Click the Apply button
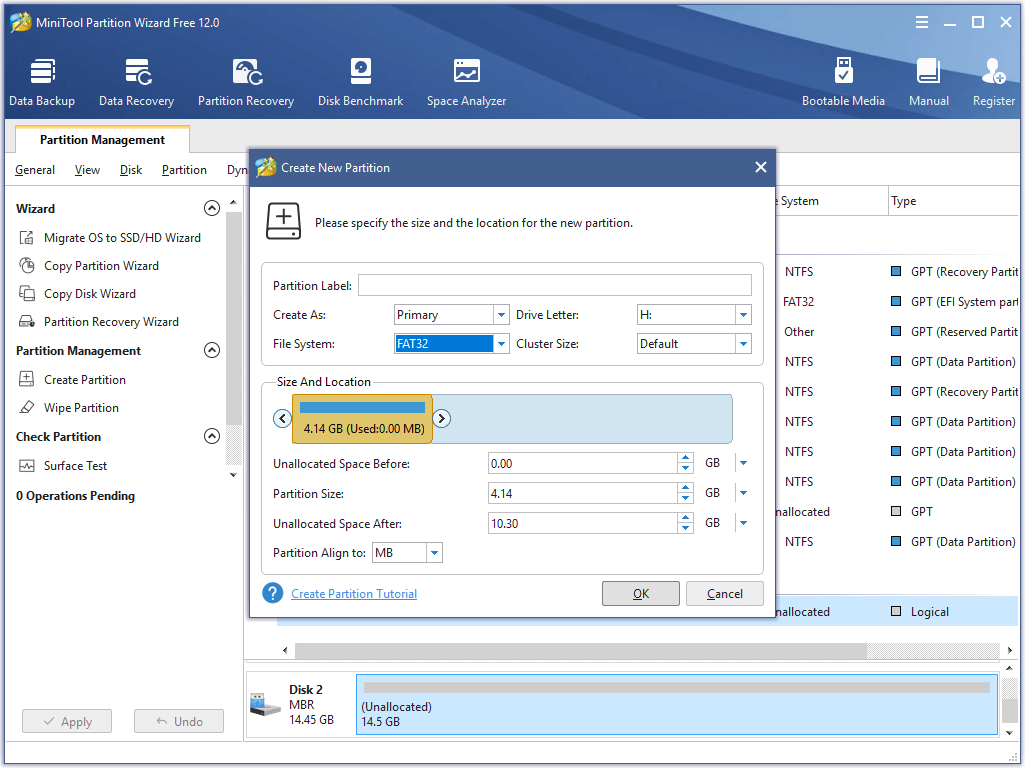This screenshot has height=768, width=1025. click(67, 722)
